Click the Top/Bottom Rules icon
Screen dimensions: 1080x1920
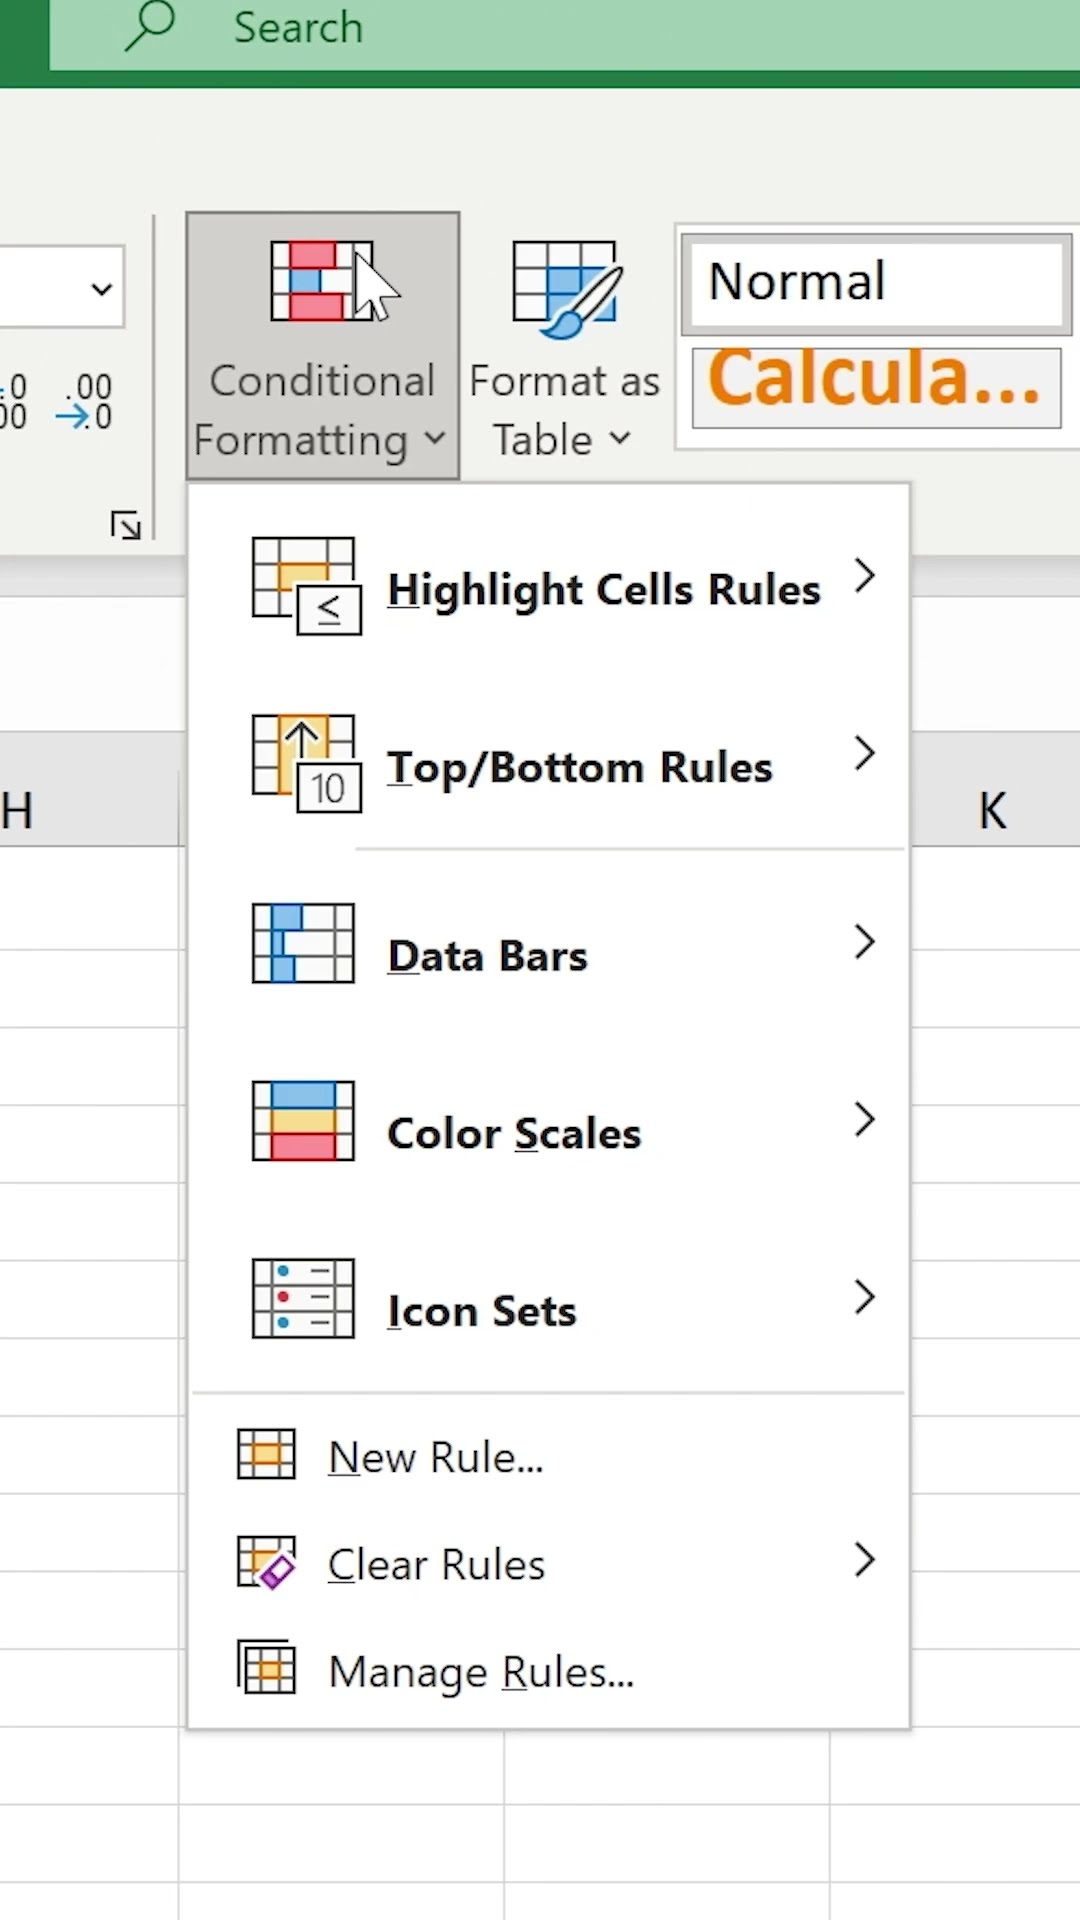click(305, 764)
